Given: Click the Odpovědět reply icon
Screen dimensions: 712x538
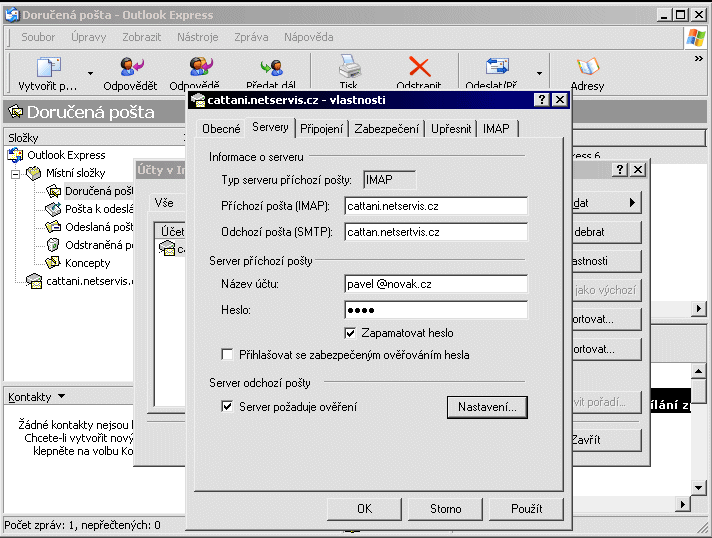Looking at the screenshot, I should coord(132,66).
